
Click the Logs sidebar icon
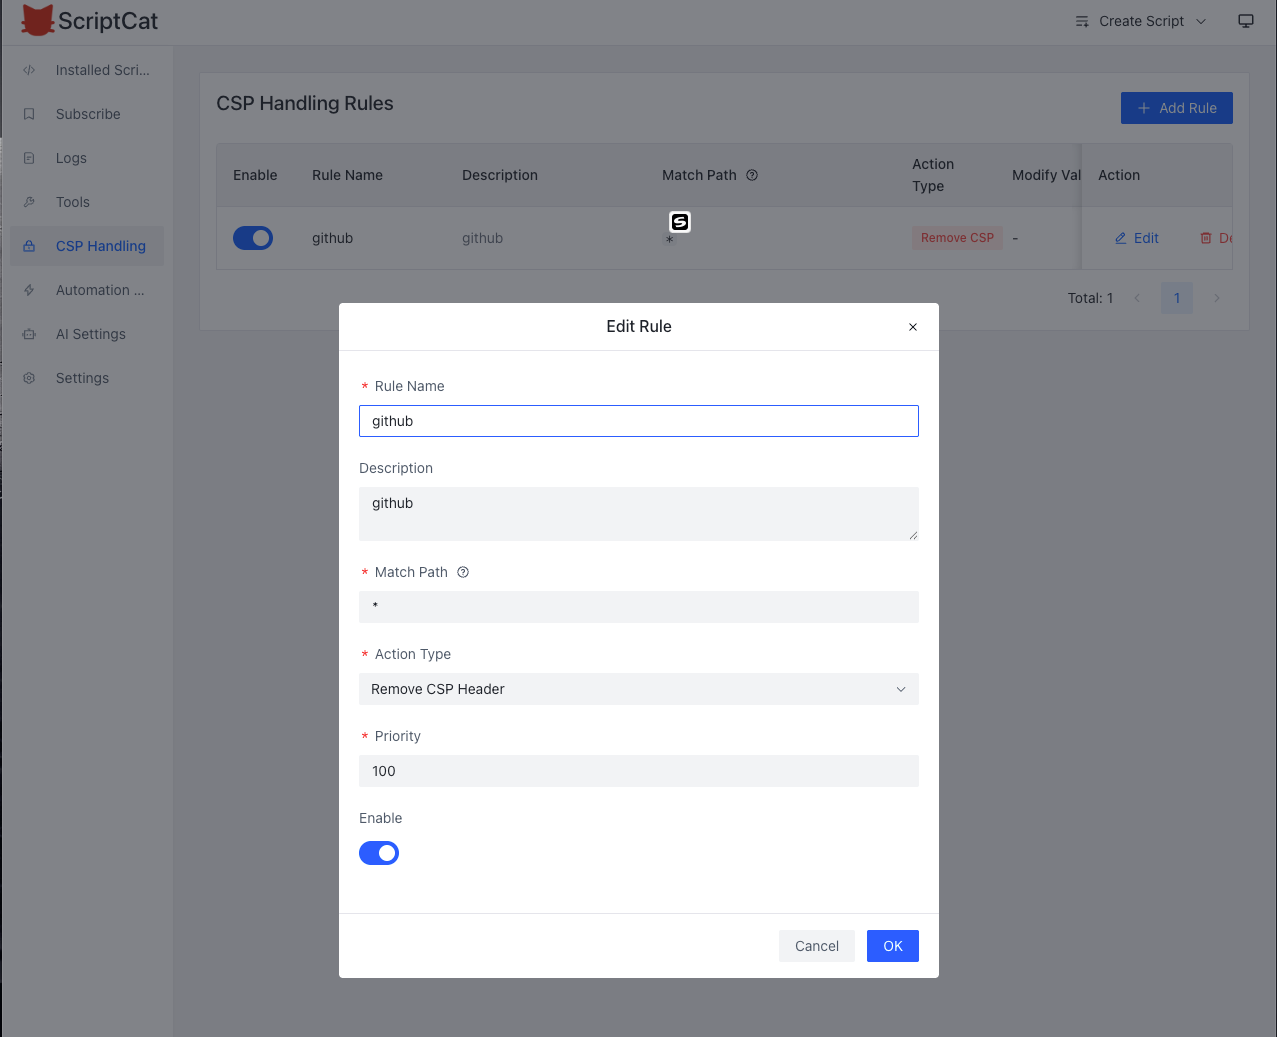click(29, 158)
